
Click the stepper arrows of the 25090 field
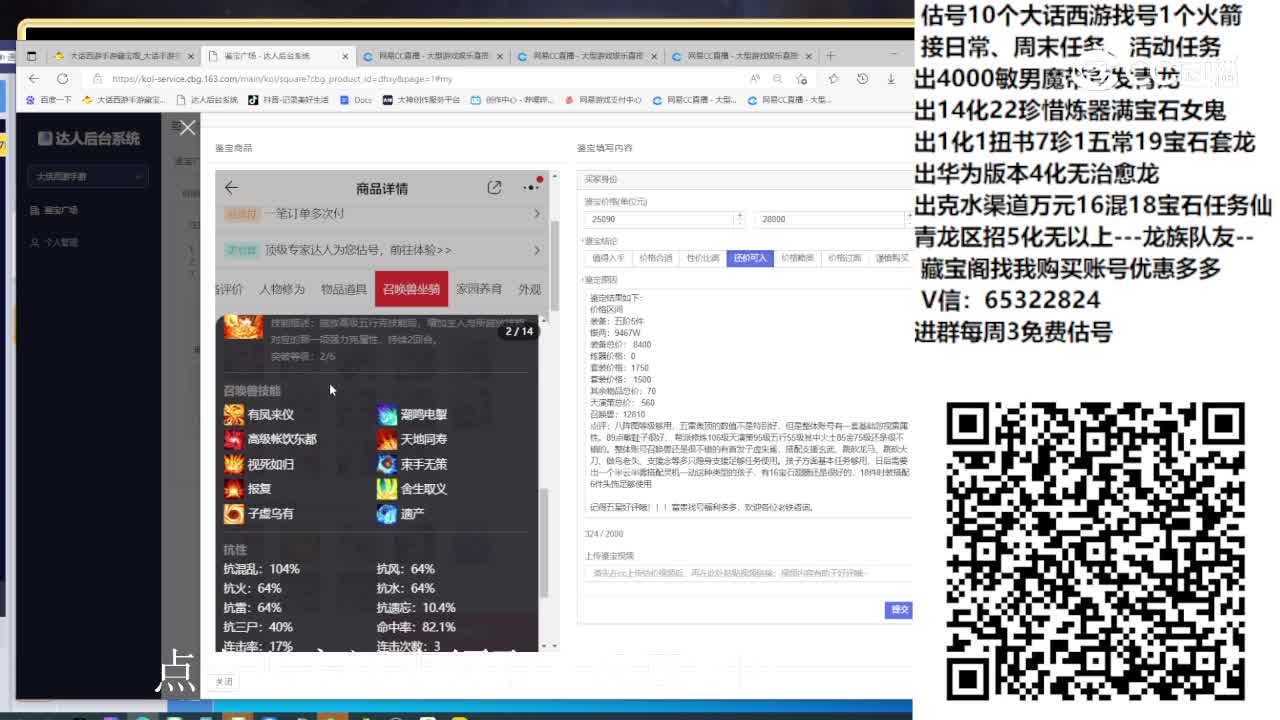pos(740,219)
